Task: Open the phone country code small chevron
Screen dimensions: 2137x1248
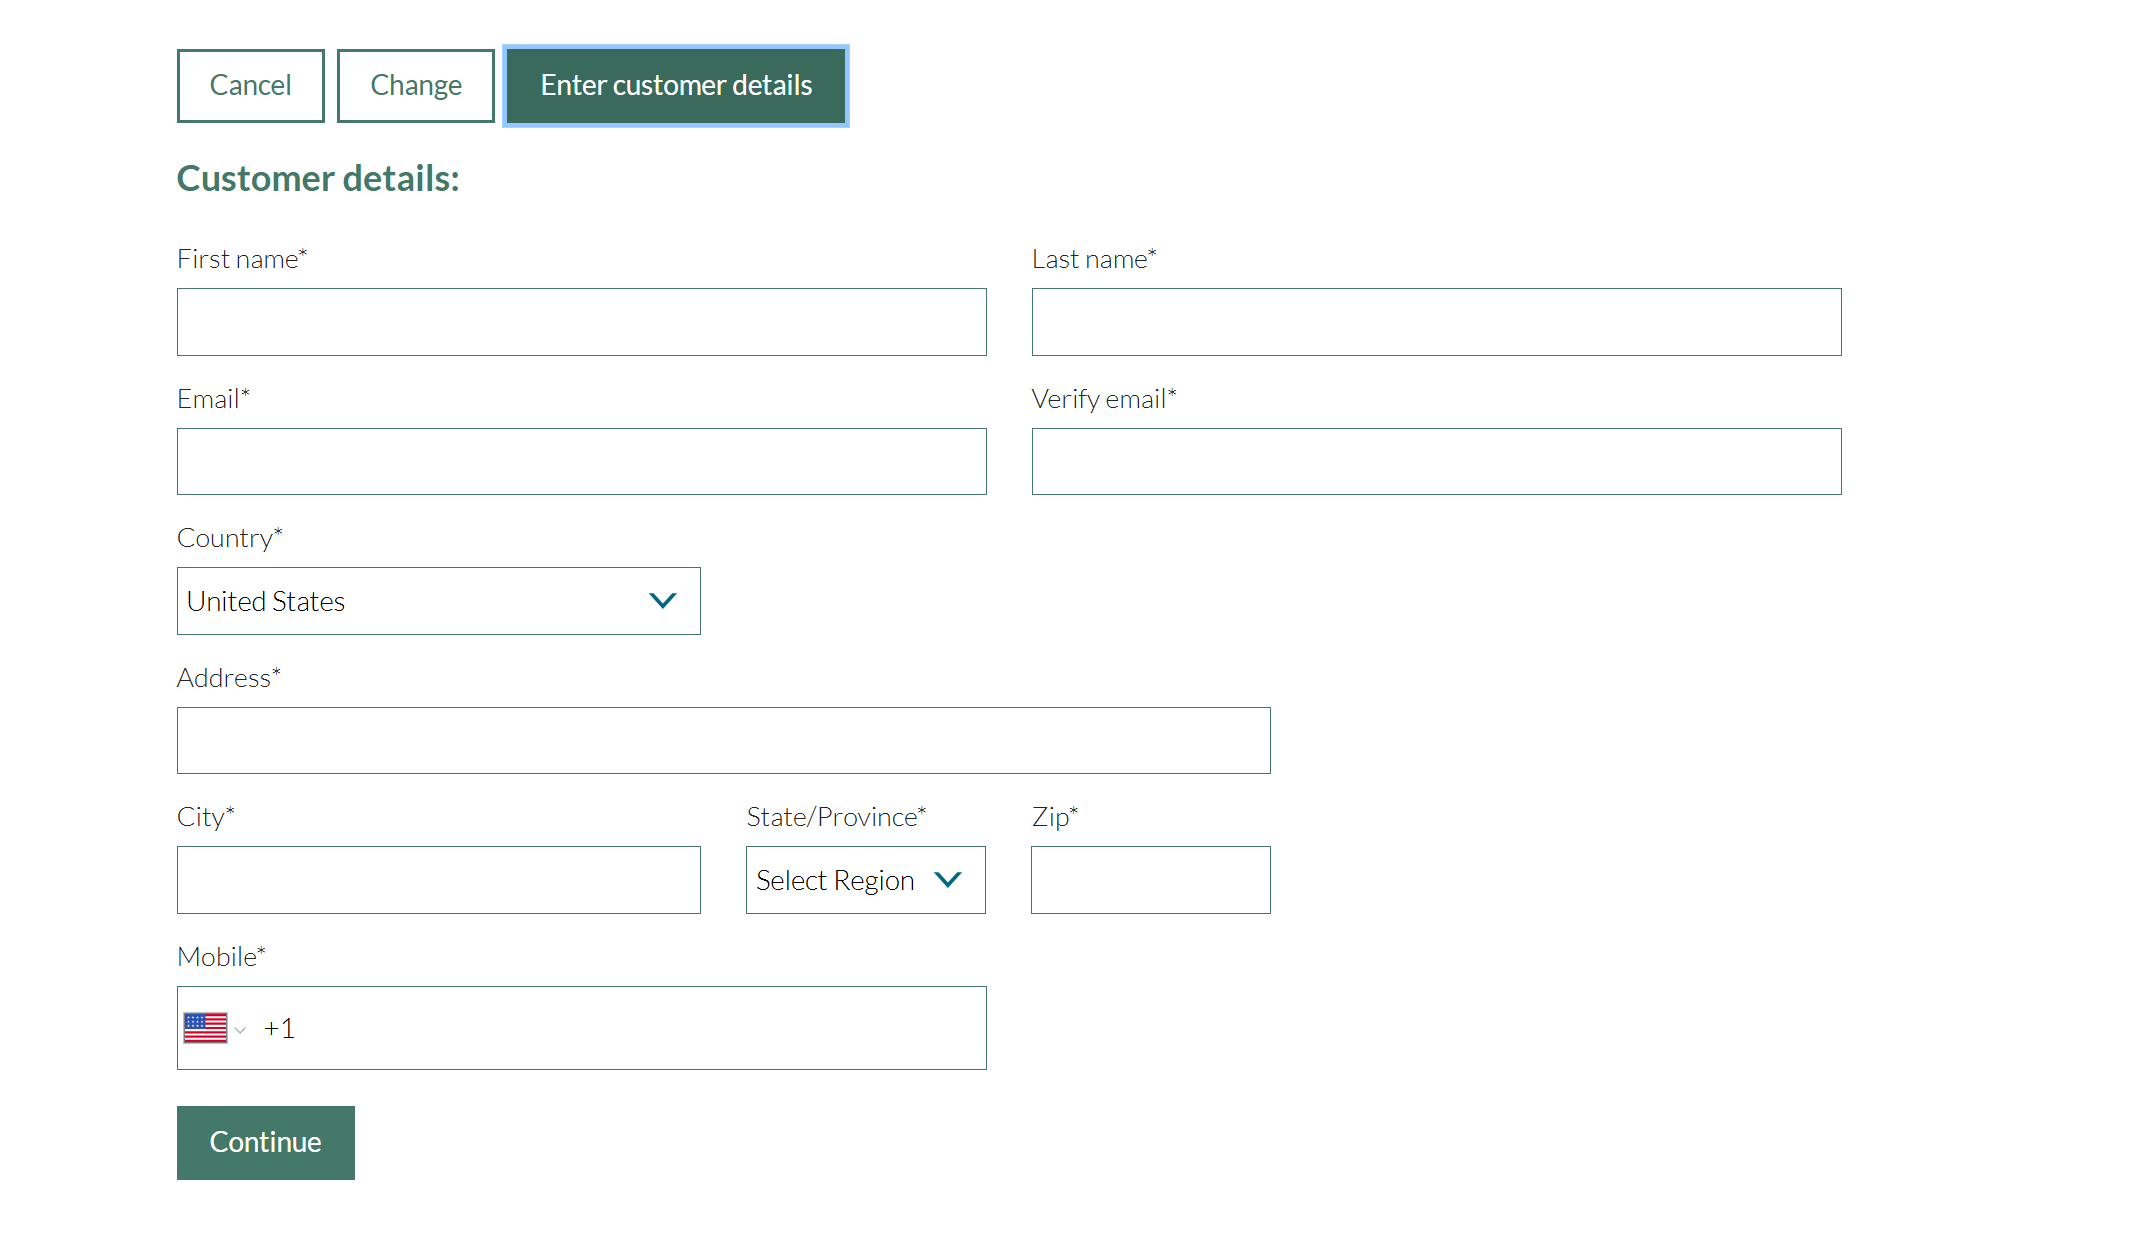Action: click(240, 1030)
